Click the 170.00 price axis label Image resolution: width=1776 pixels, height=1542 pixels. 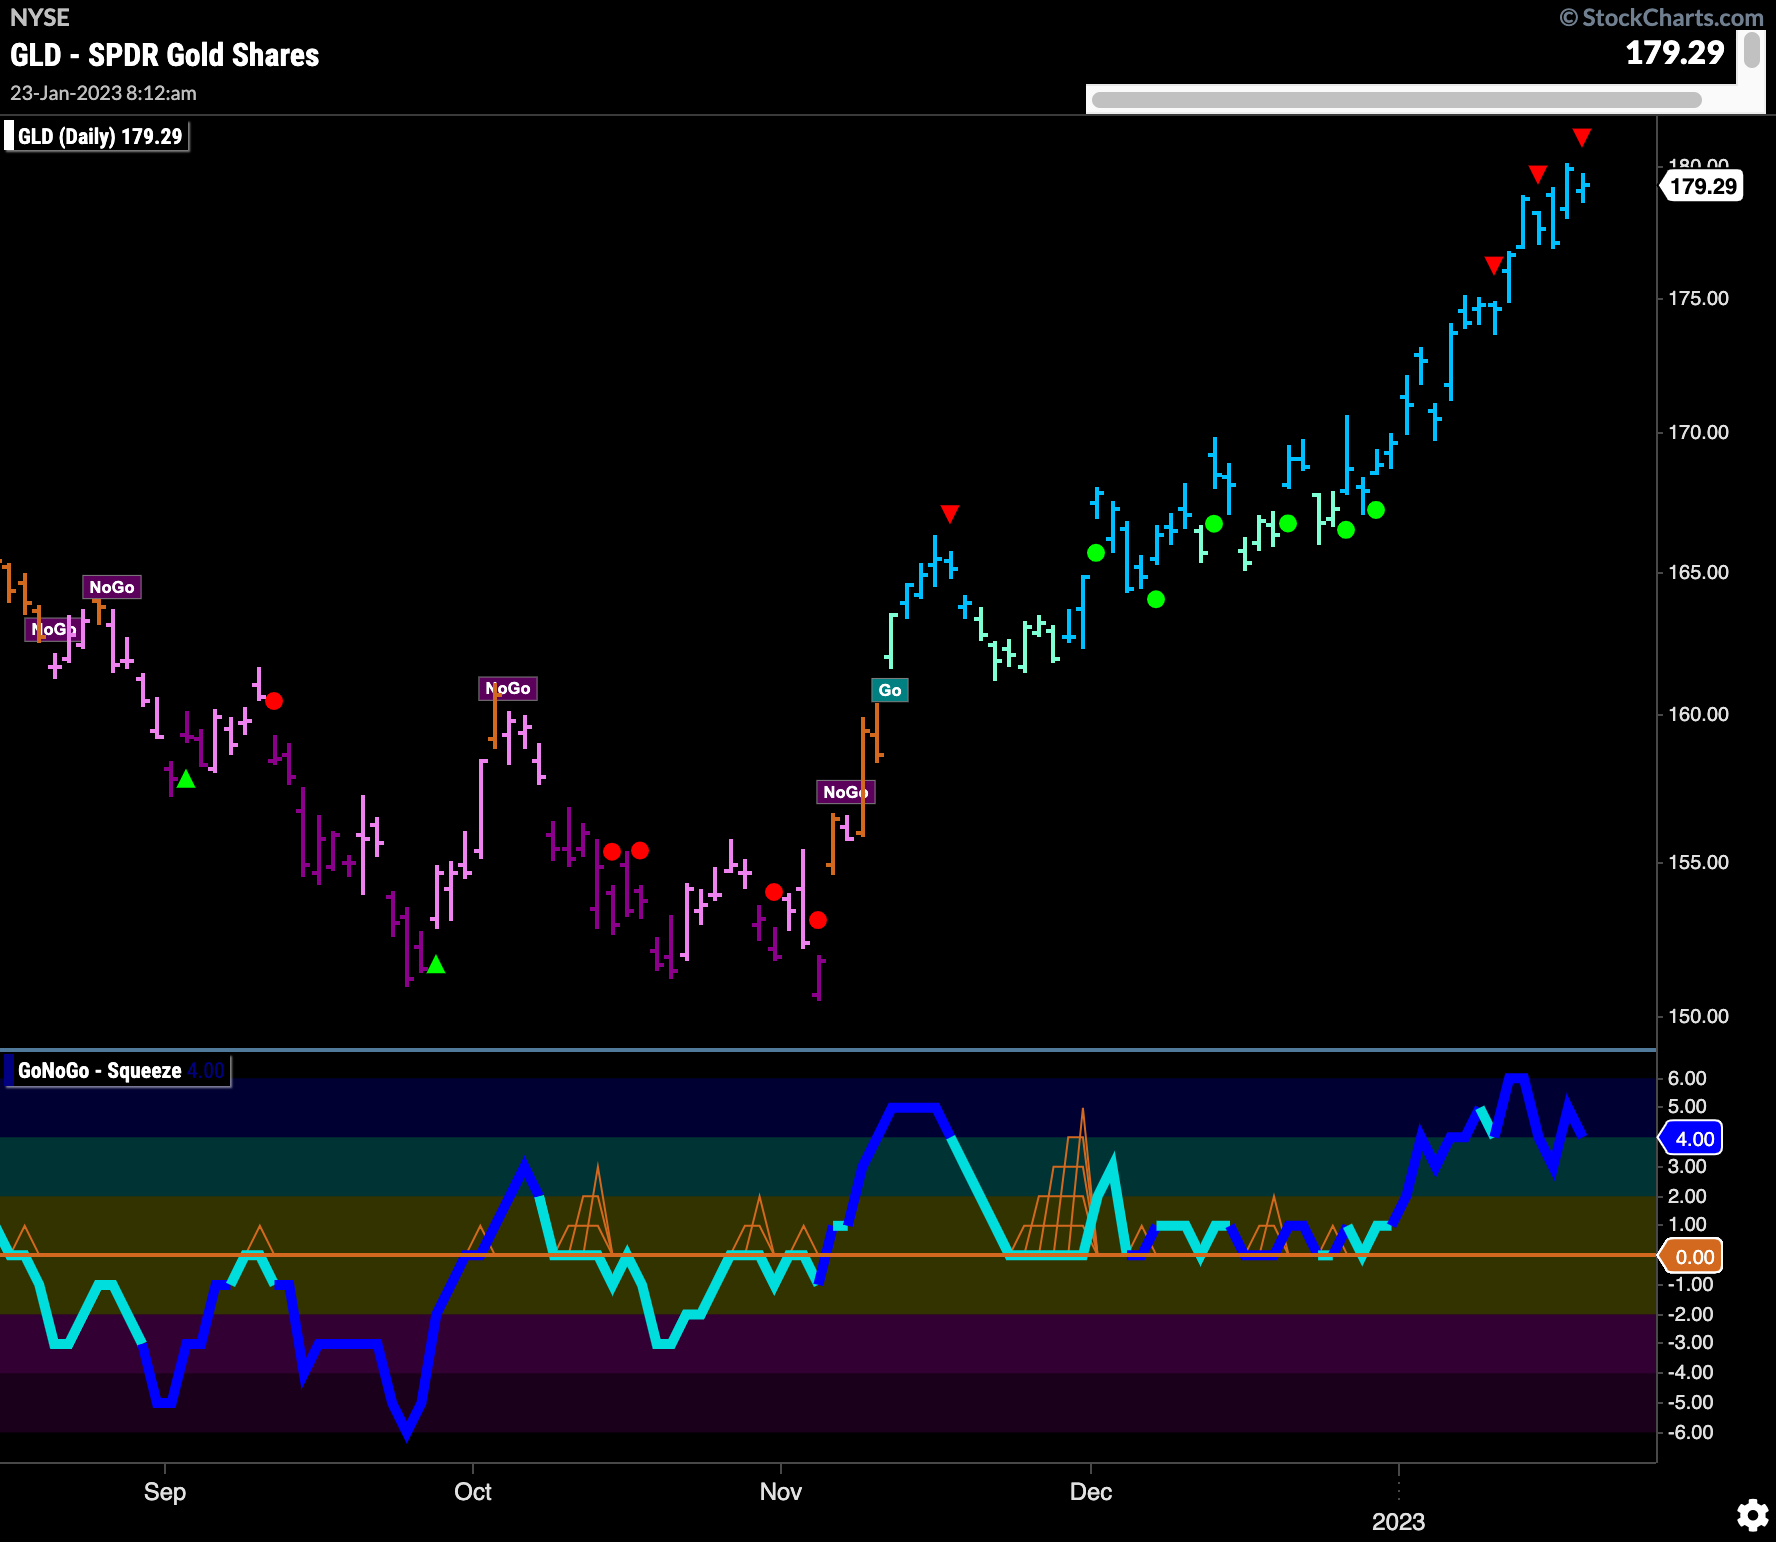click(1698, 432)
